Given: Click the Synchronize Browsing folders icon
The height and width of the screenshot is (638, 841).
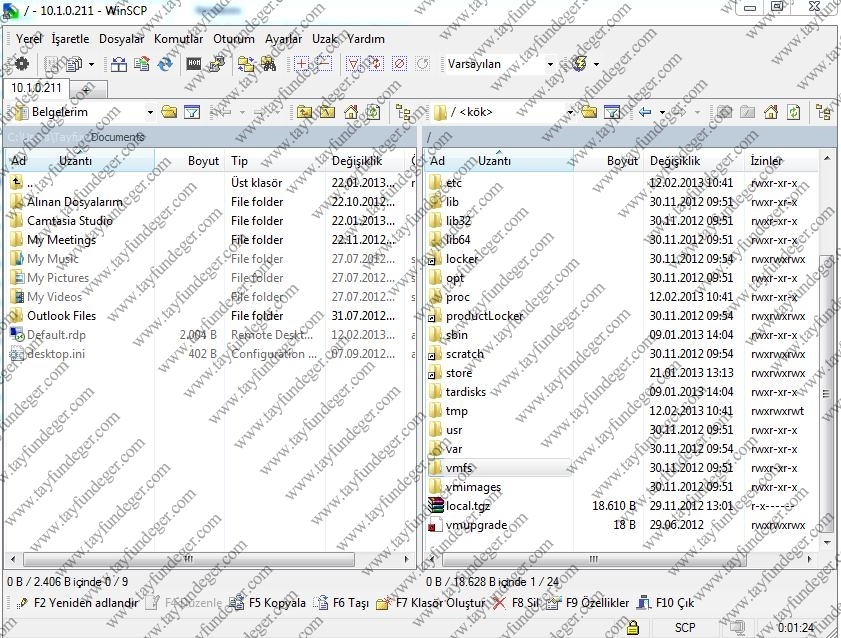Looking at the screenshot, I should tap(246, 64).
